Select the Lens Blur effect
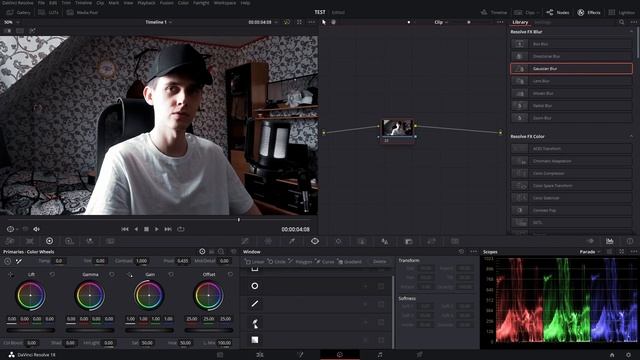640x360 pixels. 571,81
